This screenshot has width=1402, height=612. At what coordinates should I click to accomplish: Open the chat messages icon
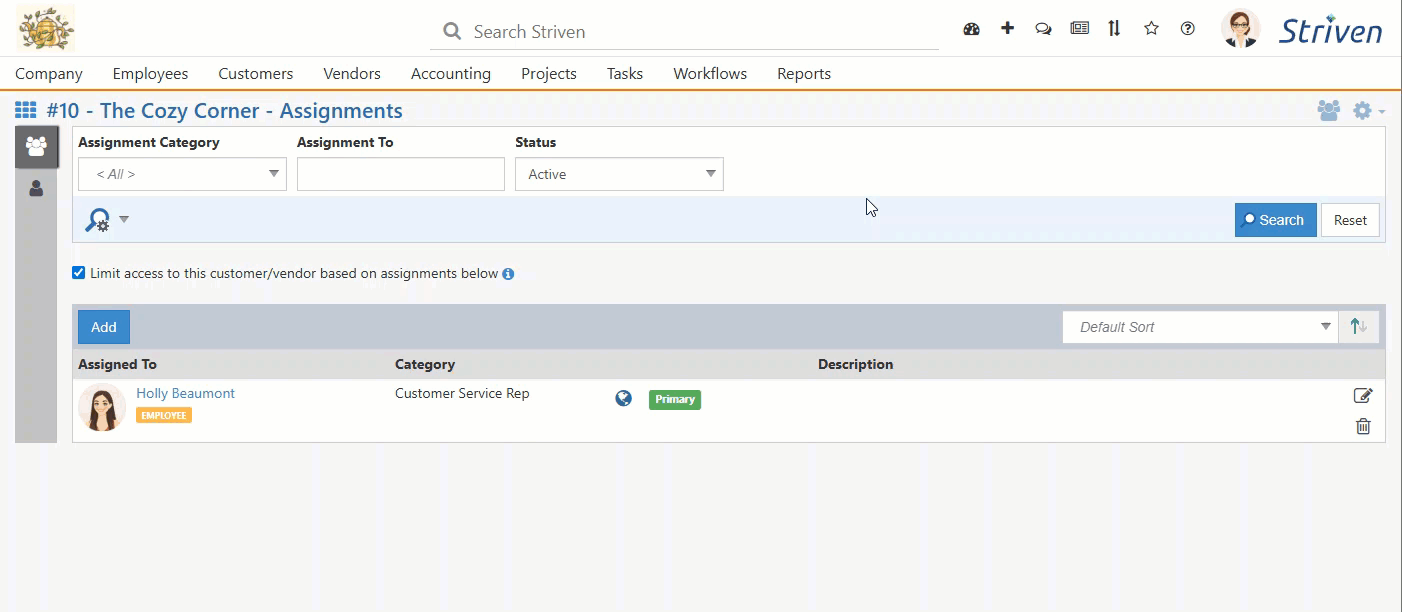(x=1043, y=29)
